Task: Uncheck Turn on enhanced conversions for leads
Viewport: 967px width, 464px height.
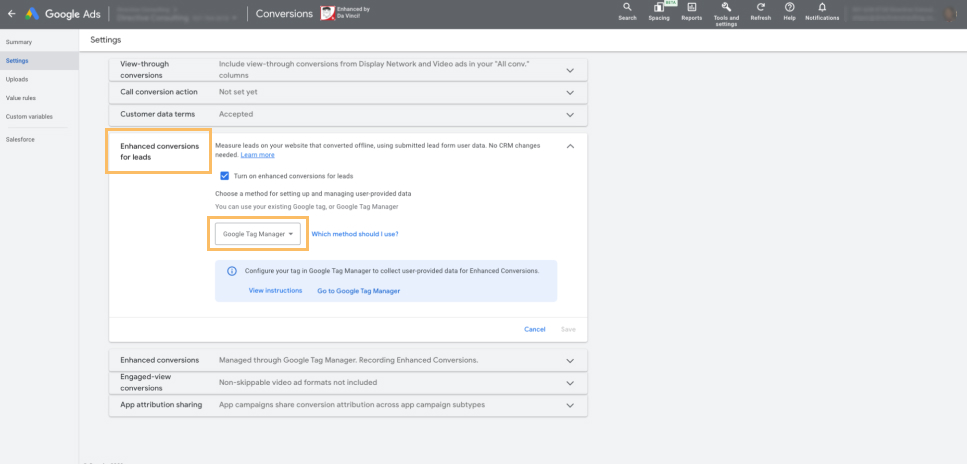Action: coord(224,176)
